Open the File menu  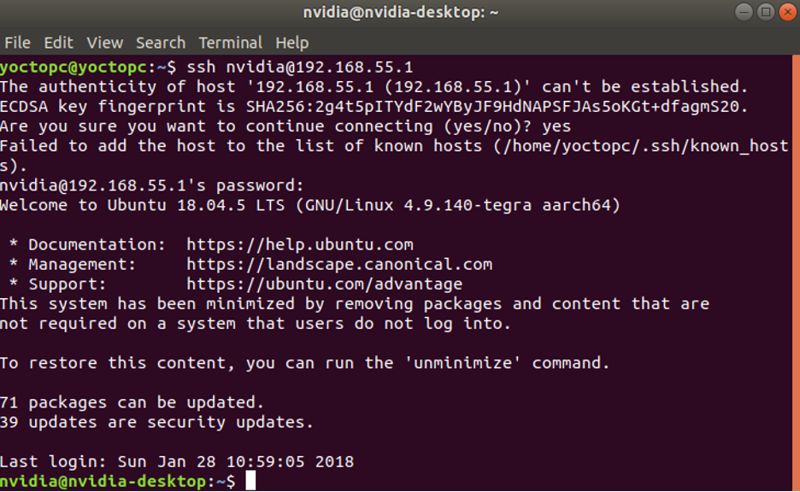click(17, 43)
